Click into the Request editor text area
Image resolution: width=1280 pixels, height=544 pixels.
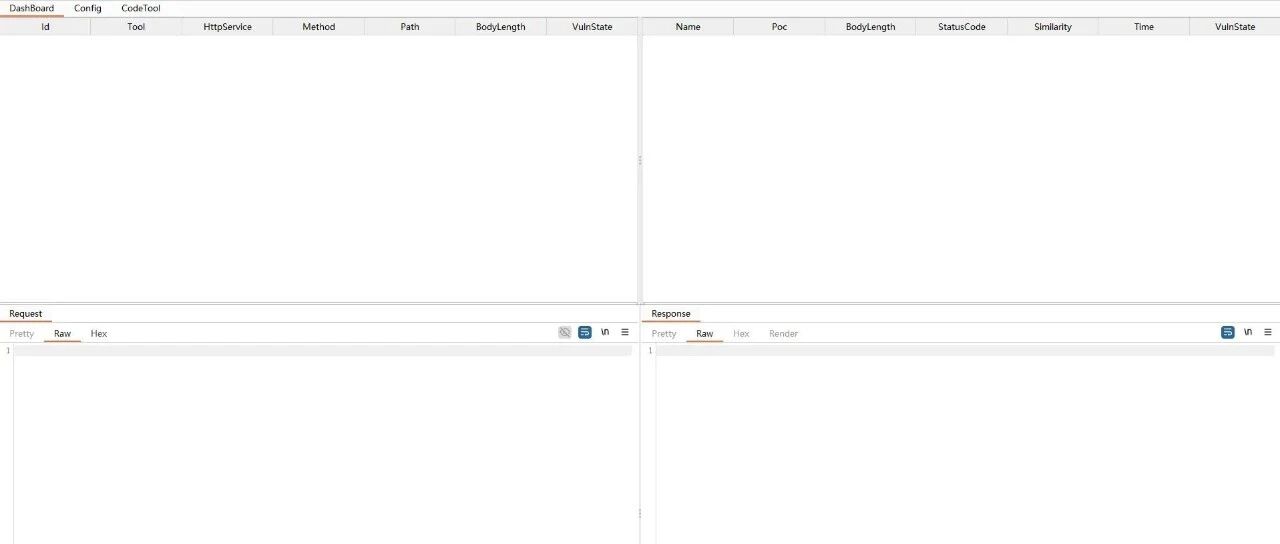tap(323, 445)
